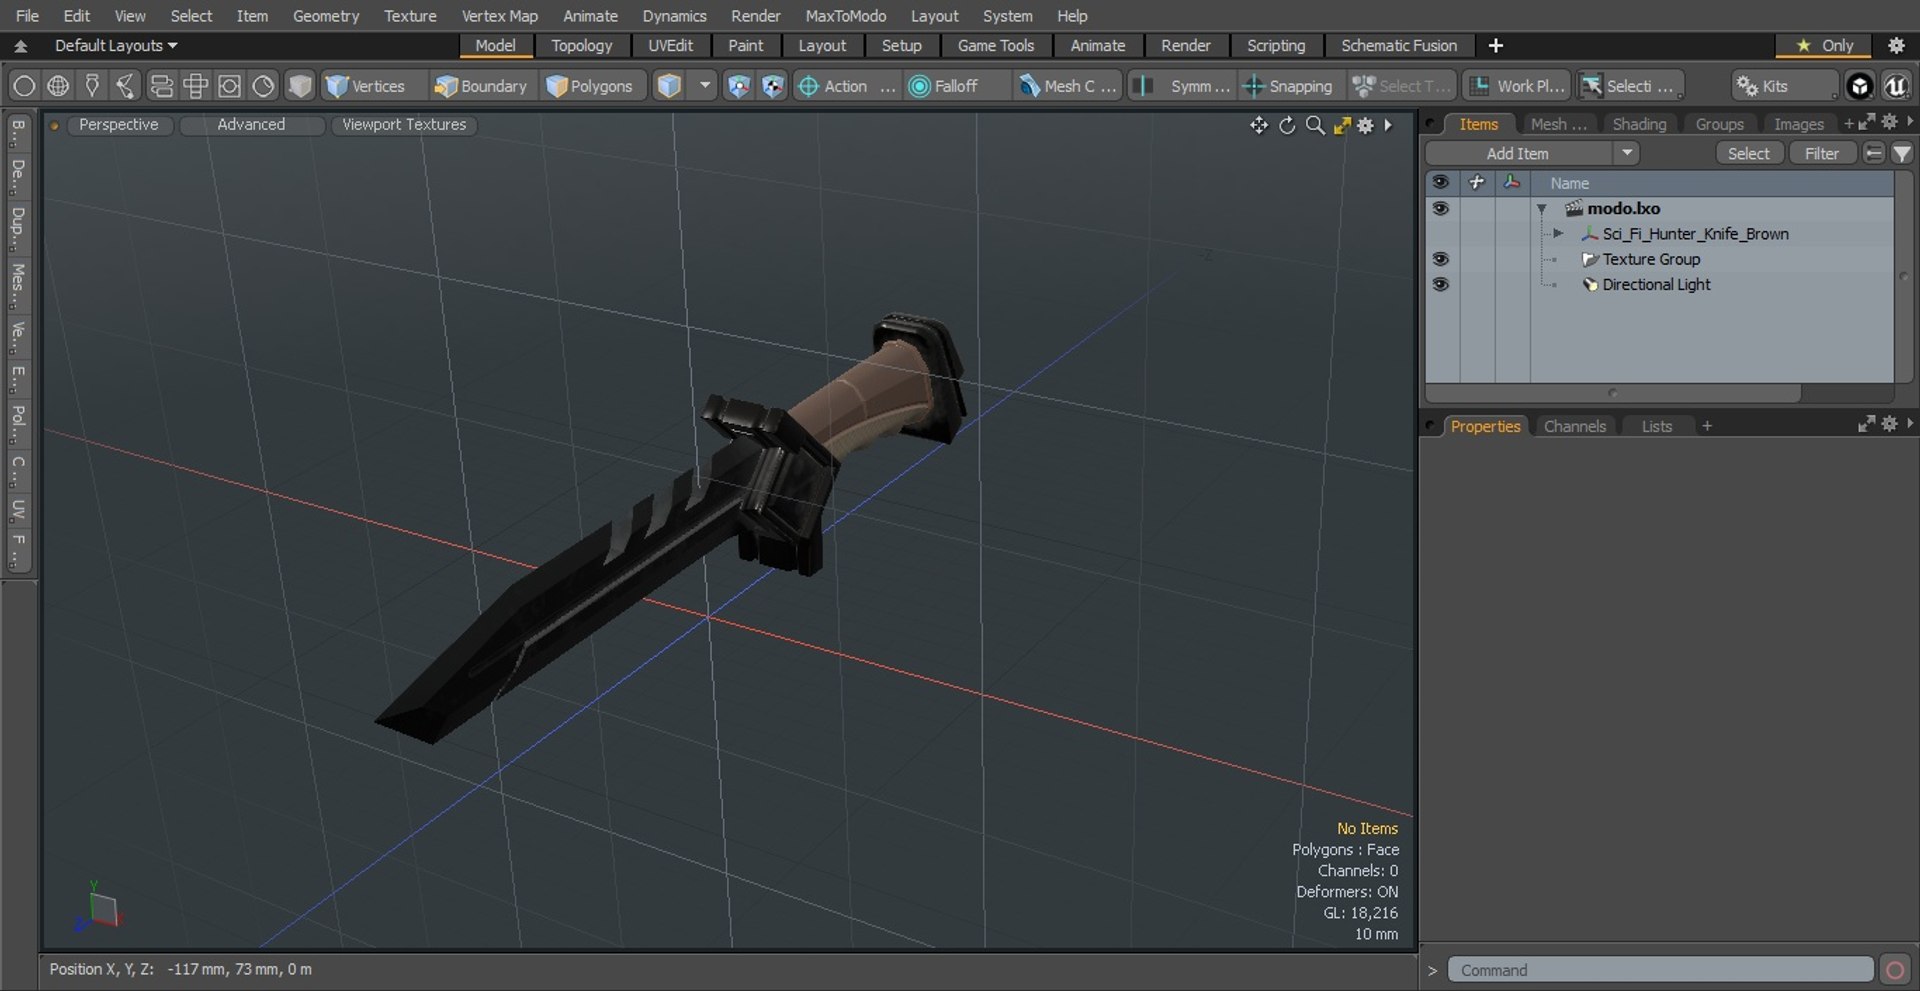Open the Perspective view type dropdown

point(119,125)
